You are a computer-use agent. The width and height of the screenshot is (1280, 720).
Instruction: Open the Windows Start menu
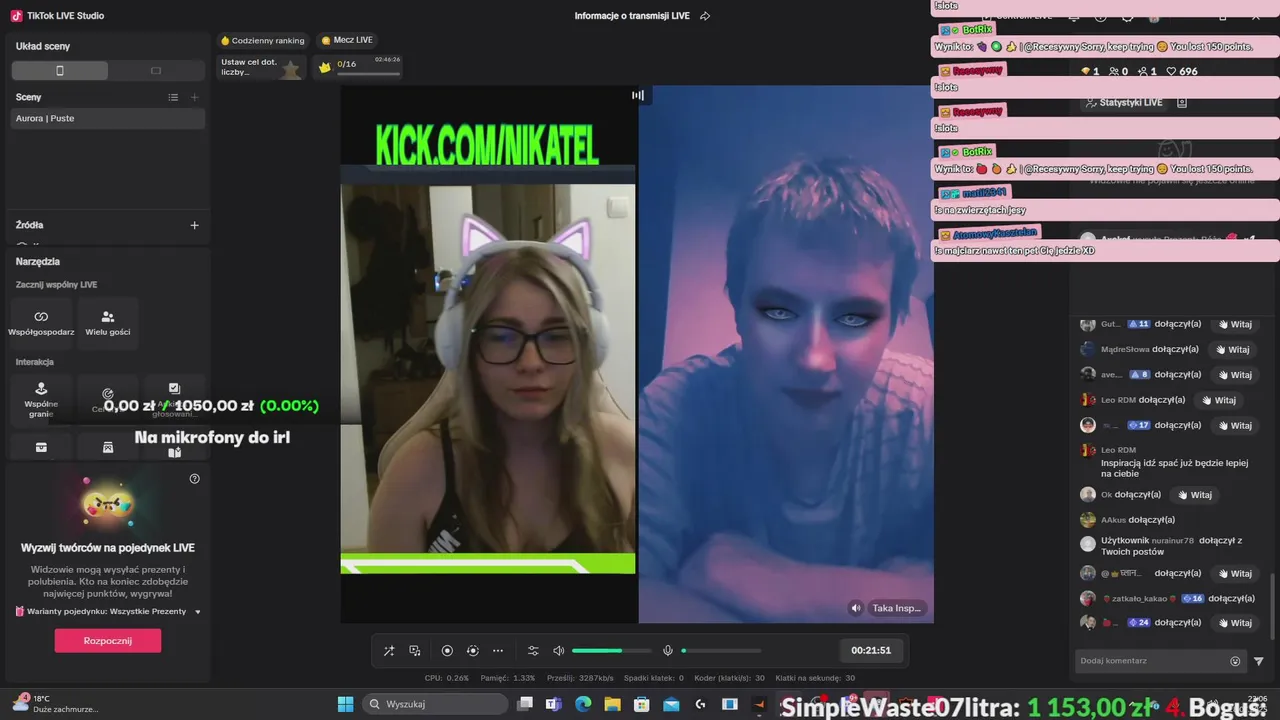pos(345,704)
